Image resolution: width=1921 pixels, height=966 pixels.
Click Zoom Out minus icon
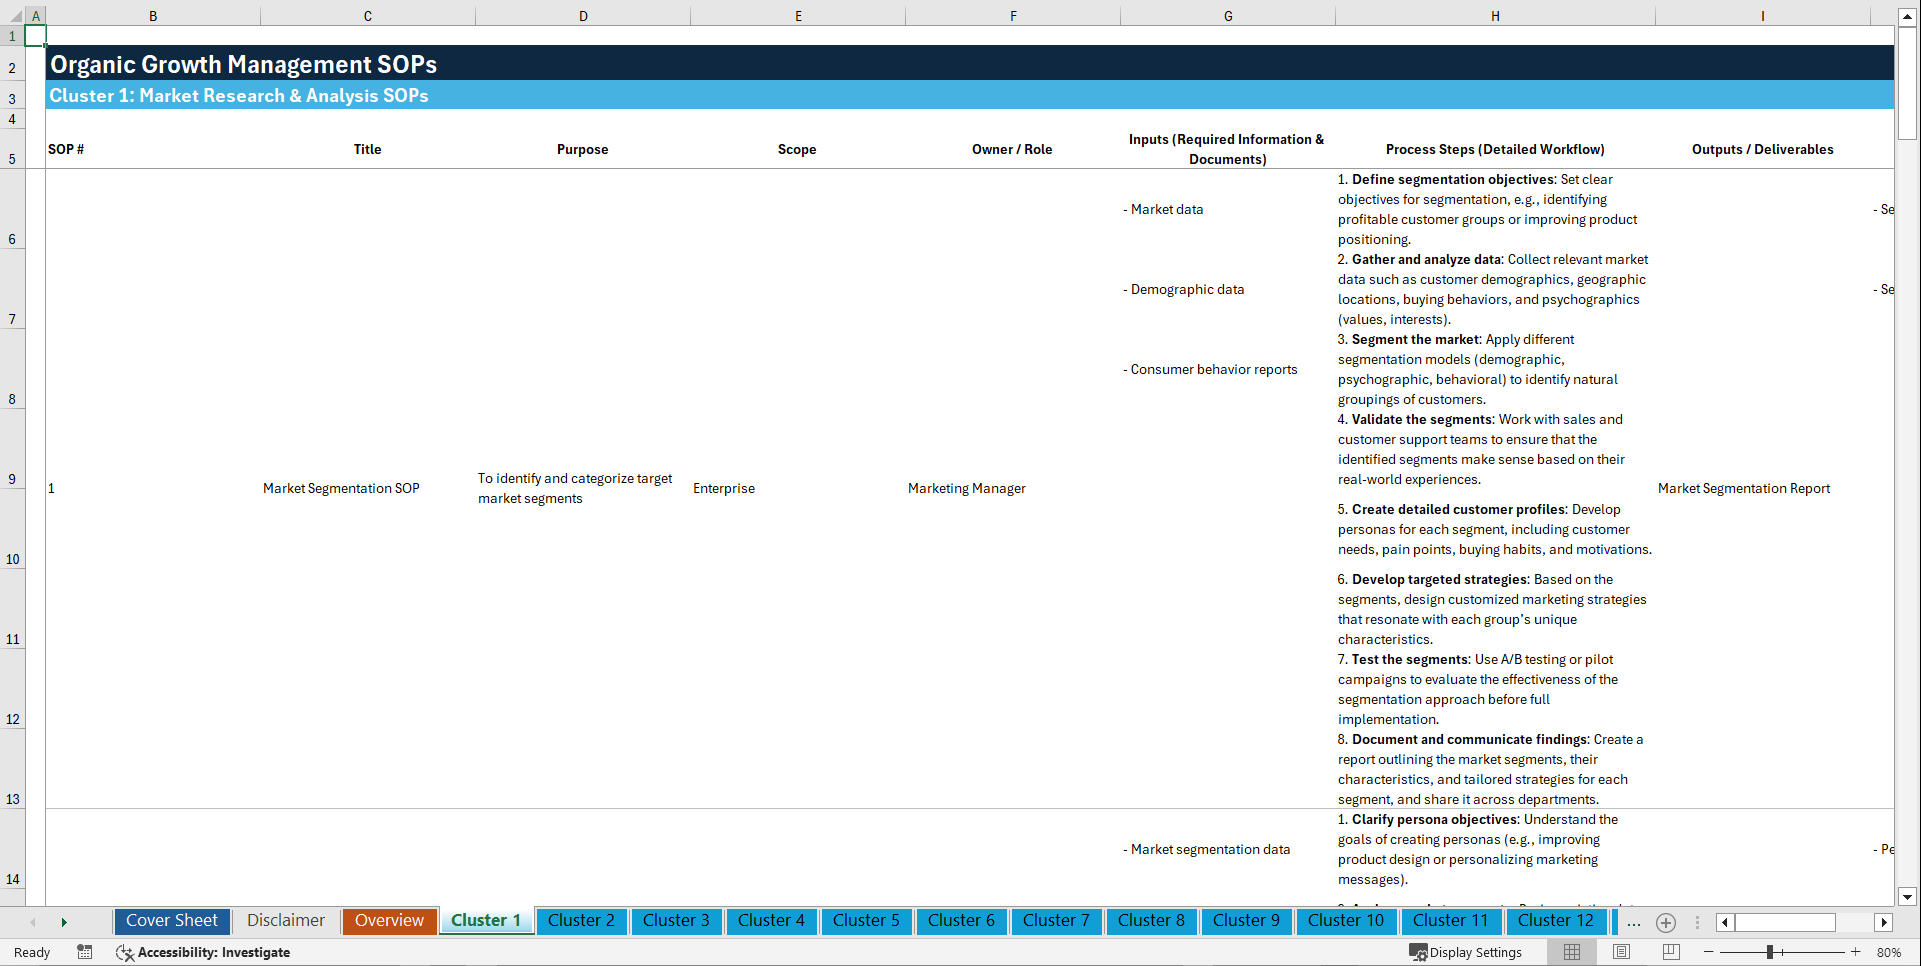click(x=1710, y=952)
